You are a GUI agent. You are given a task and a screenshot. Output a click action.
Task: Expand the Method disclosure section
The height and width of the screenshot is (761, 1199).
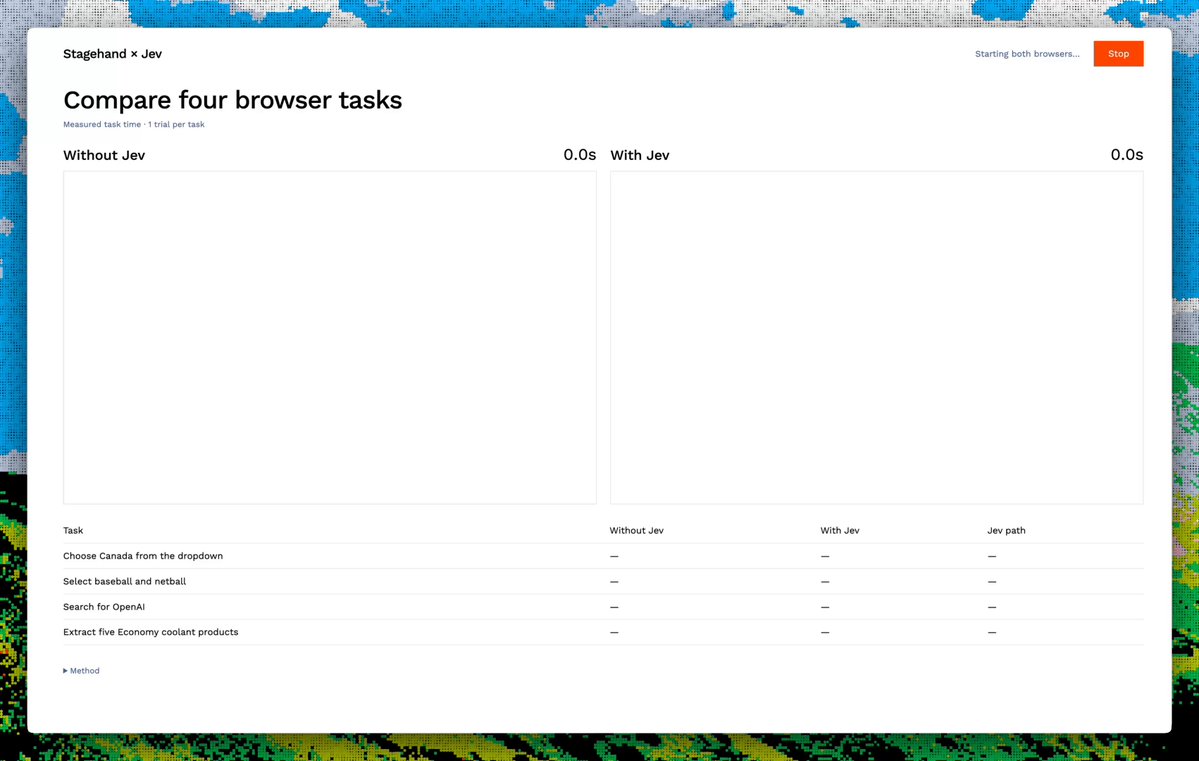click(x=81, y=671)
